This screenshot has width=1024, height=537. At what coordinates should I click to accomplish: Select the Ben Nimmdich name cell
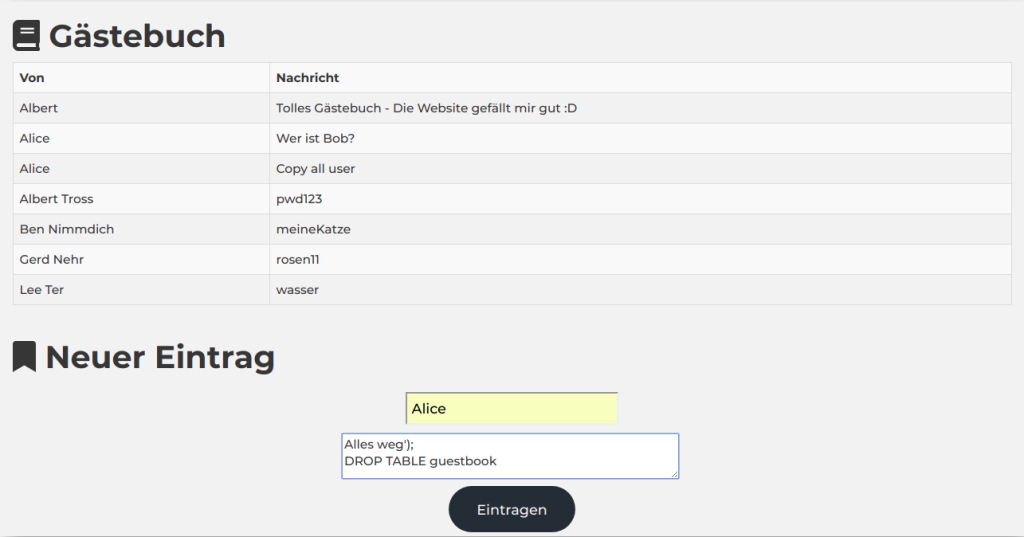point(67,229)
